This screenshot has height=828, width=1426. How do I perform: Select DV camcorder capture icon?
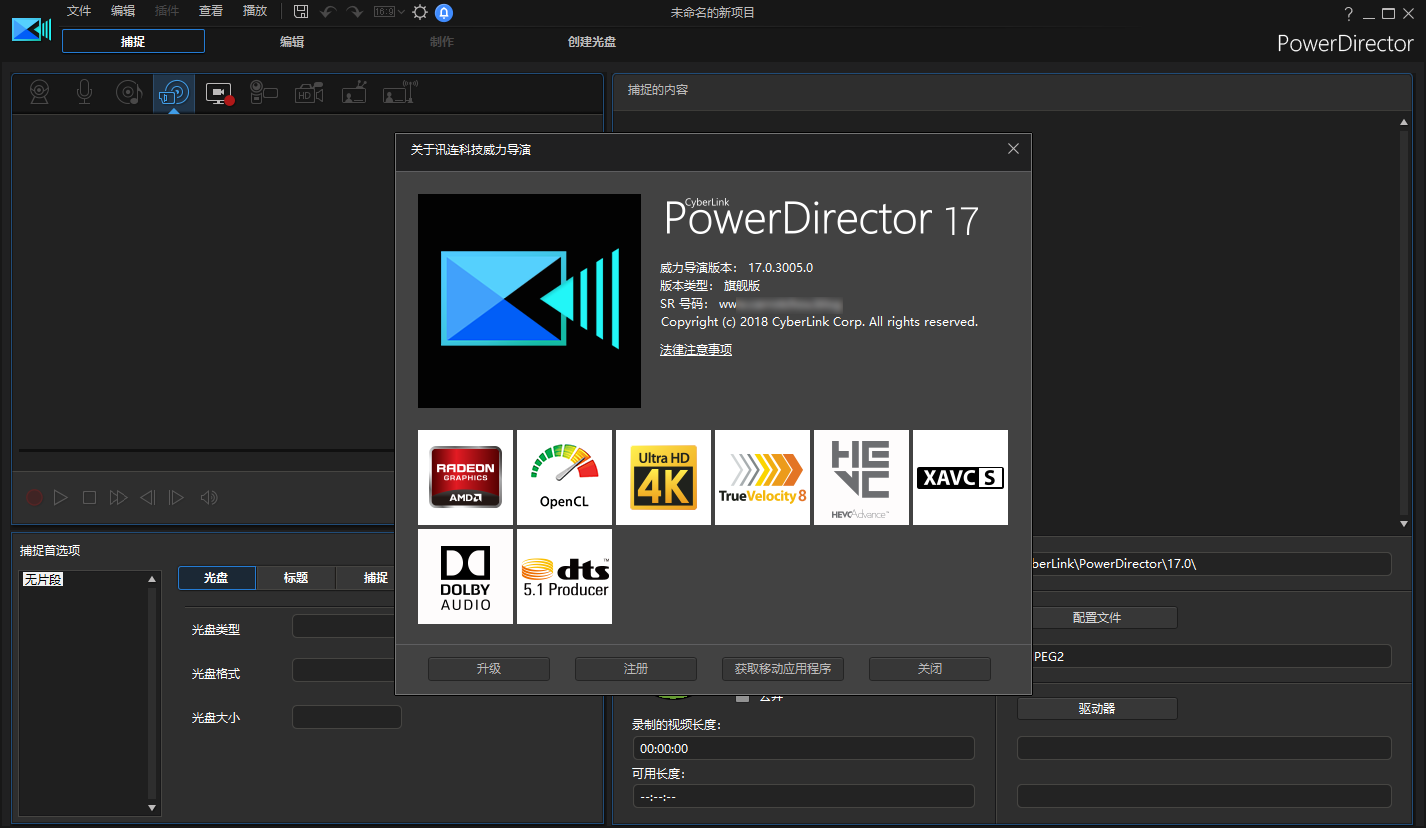[x=264, y=92]
